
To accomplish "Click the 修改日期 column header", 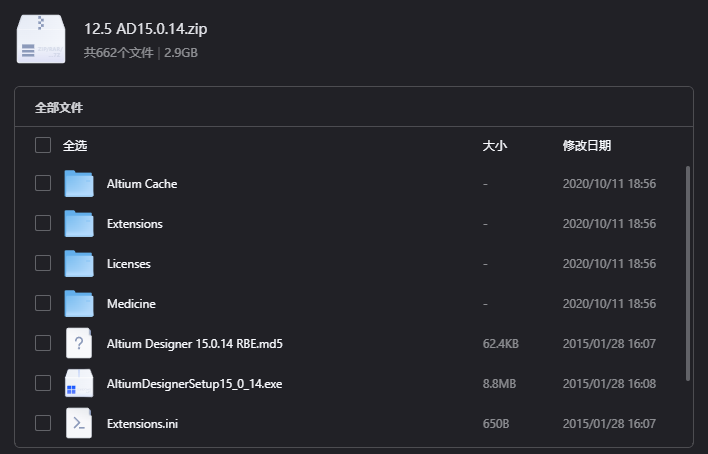I will (587, 146).
